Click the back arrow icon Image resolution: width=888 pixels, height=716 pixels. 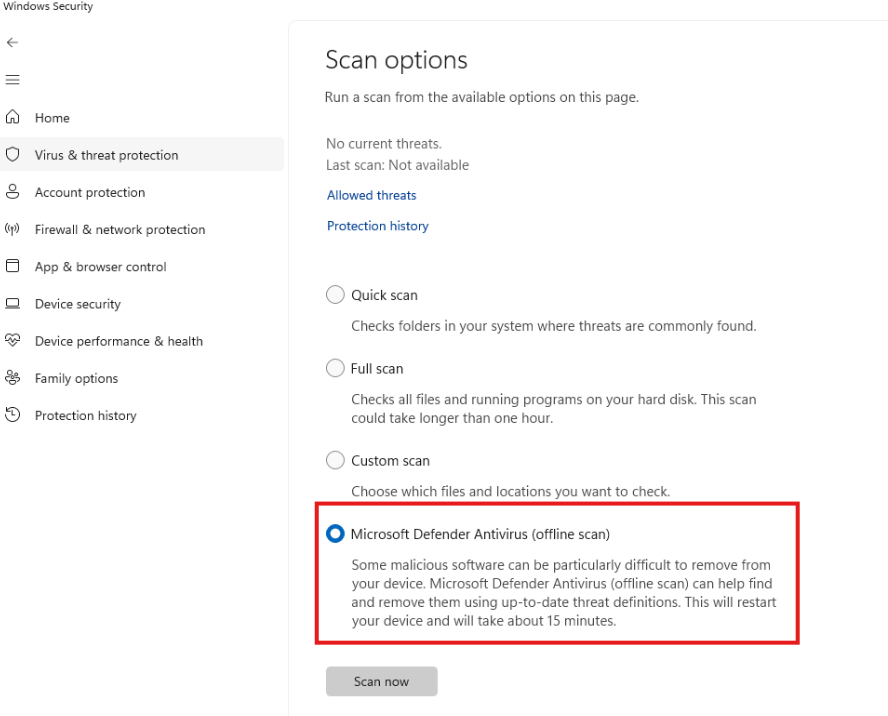12,42
